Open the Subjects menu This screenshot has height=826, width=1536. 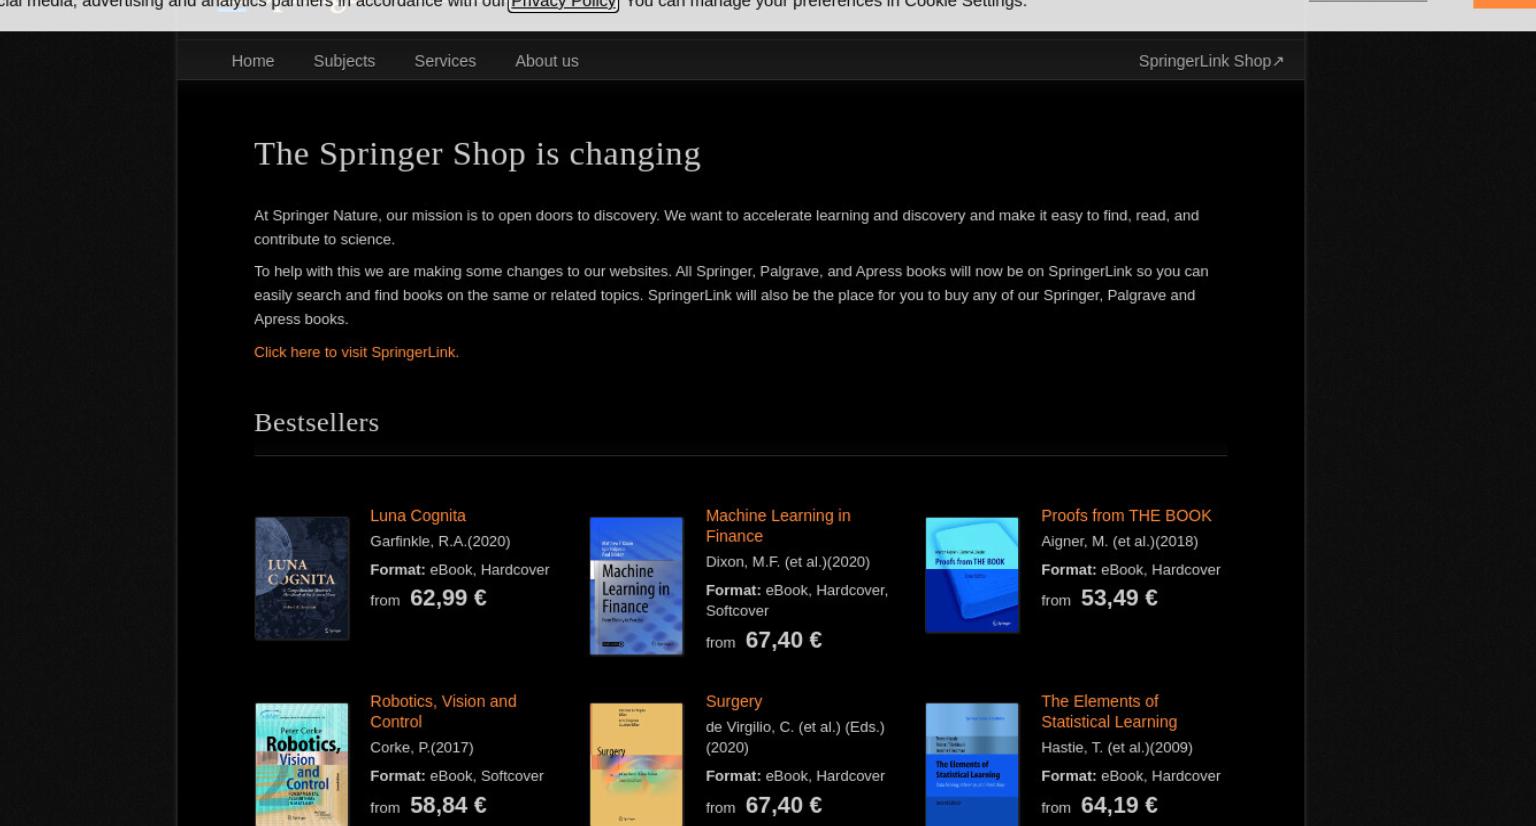pos(344,61)
